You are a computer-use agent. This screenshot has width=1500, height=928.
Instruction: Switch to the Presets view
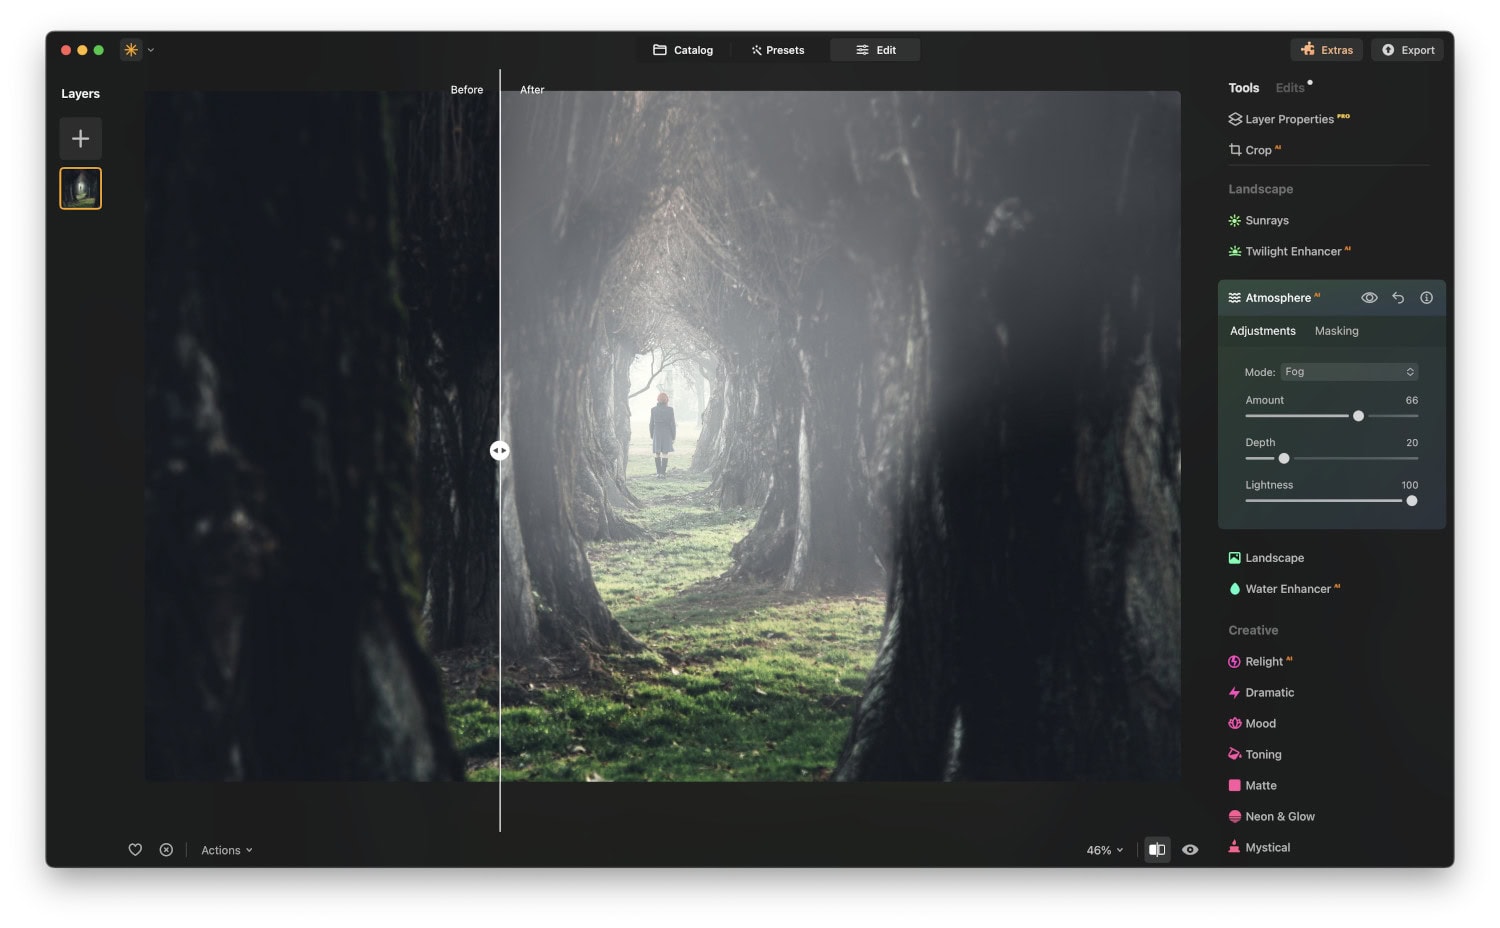[x=778, y=49]
